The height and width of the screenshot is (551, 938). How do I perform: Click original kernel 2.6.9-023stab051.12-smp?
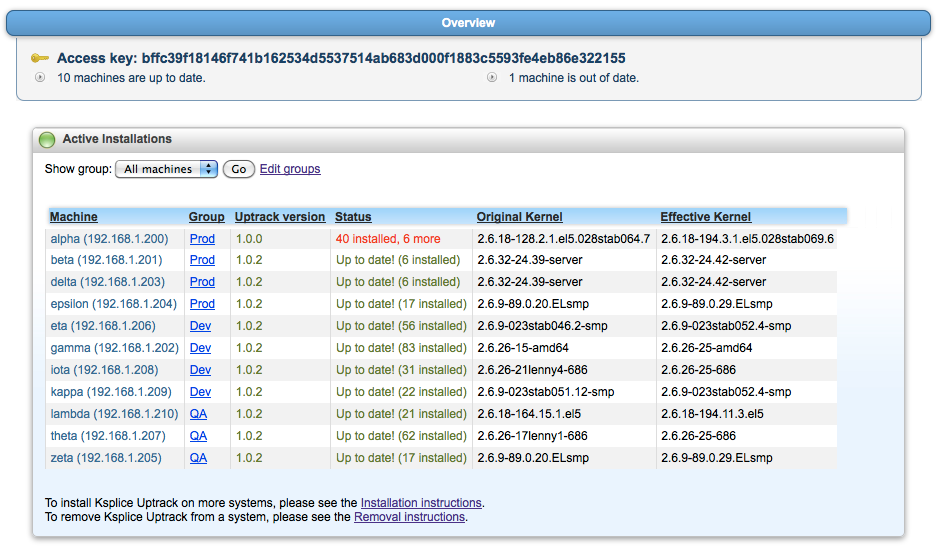click(x=546, y=392)
